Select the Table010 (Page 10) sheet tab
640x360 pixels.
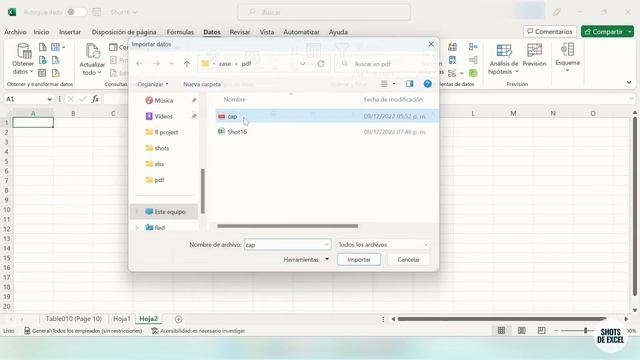click(73, 319)
